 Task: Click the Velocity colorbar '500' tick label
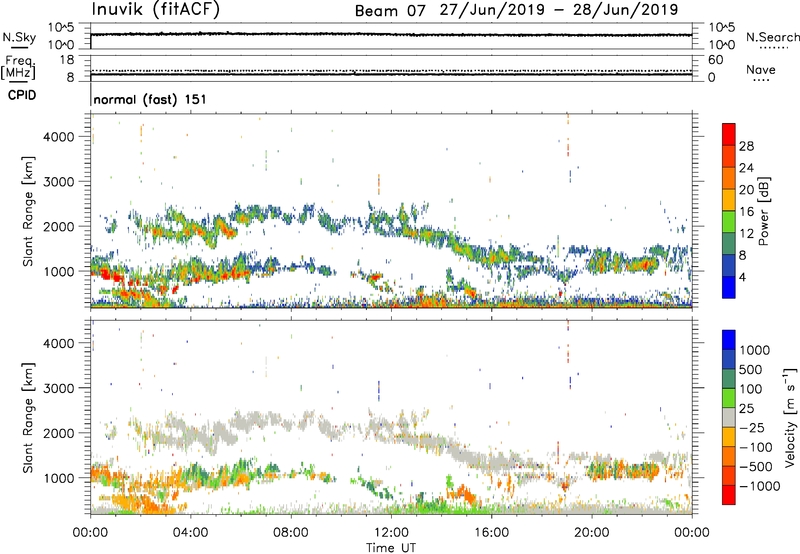753,369
